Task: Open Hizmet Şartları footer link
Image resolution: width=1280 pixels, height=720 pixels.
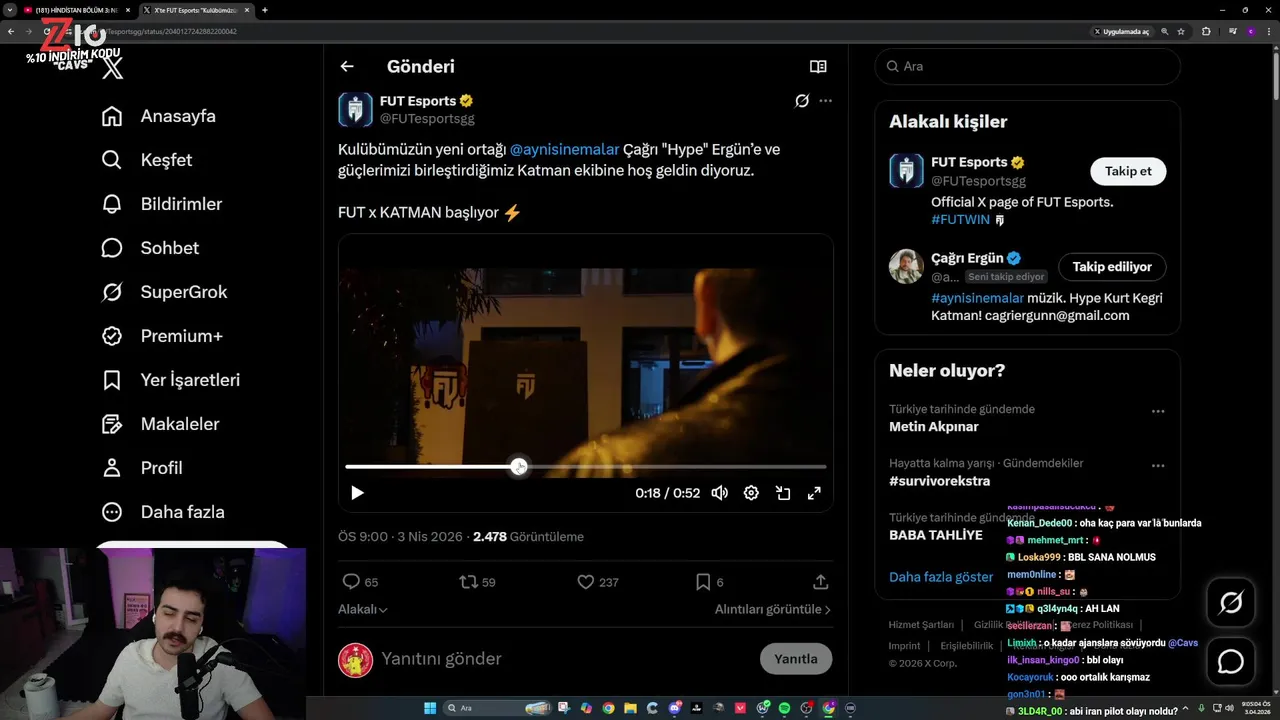Action: coord(921,625)
